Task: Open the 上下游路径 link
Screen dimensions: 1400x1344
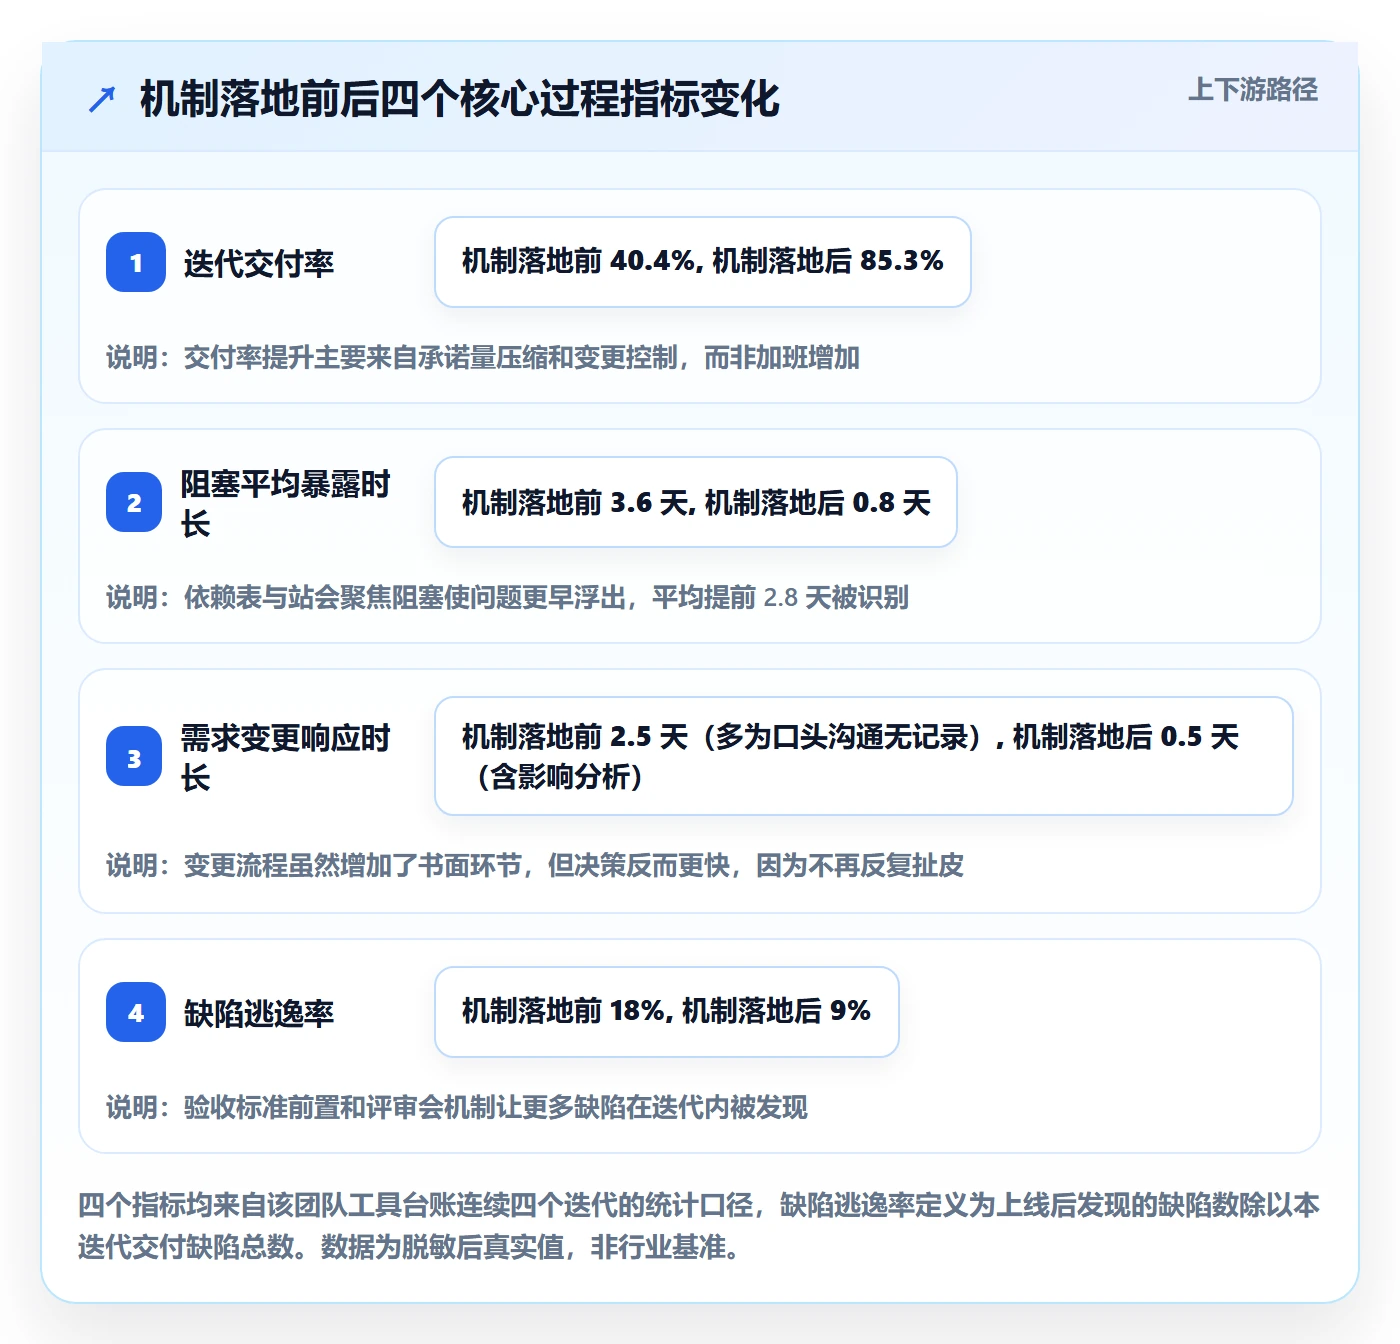Action: click(x=1252, y=89)
